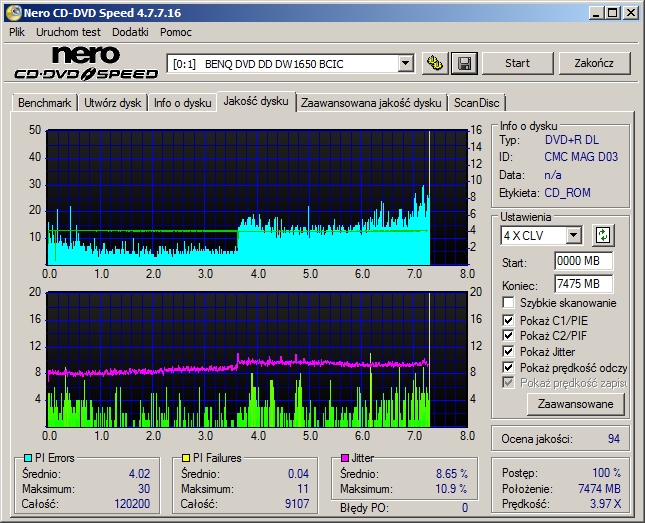Maximize the Nero CD-DVD Speed window
This screenshot has height=523, width=645.
point(613,13)
